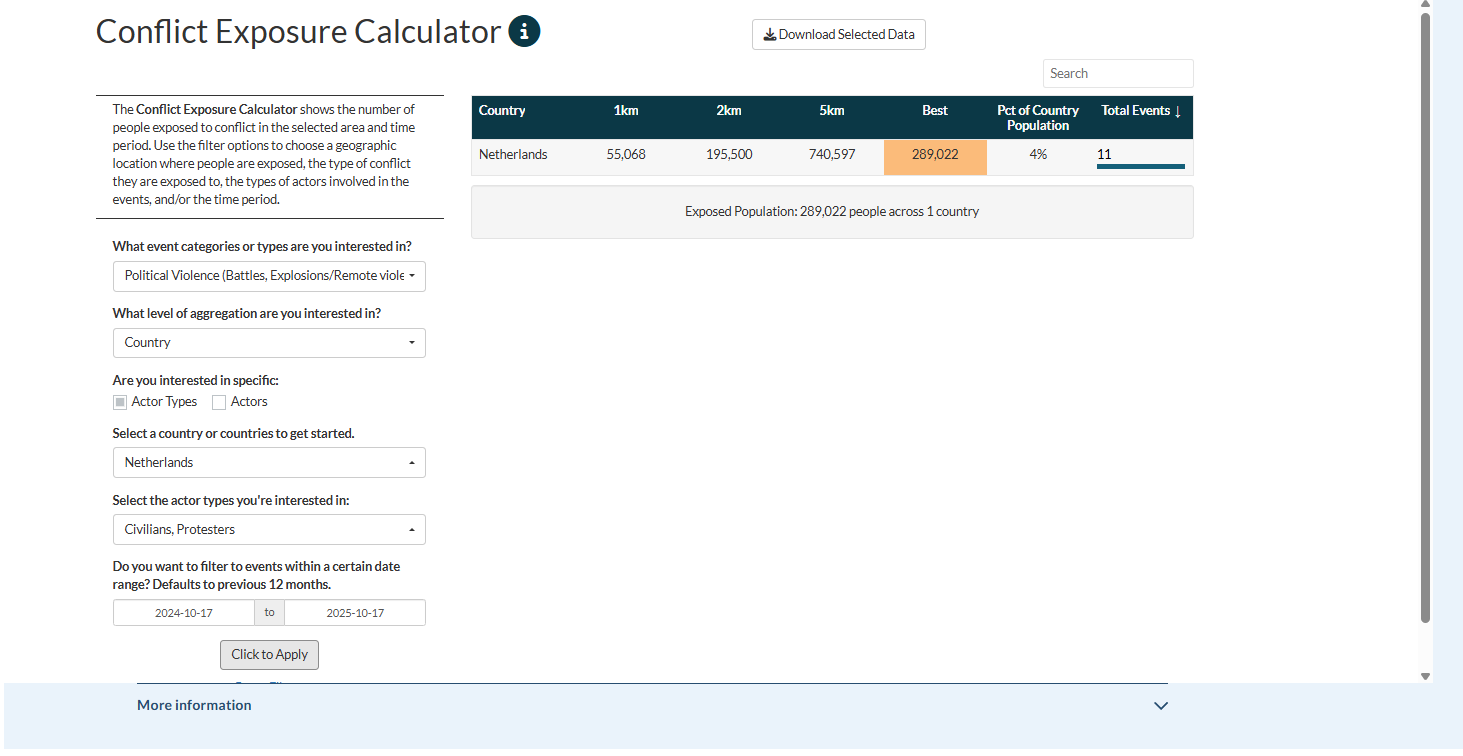The width and height of the screenshot is (1463, 756).
Task: Click the scrollbar down arrow
Action: point(1425,677)
